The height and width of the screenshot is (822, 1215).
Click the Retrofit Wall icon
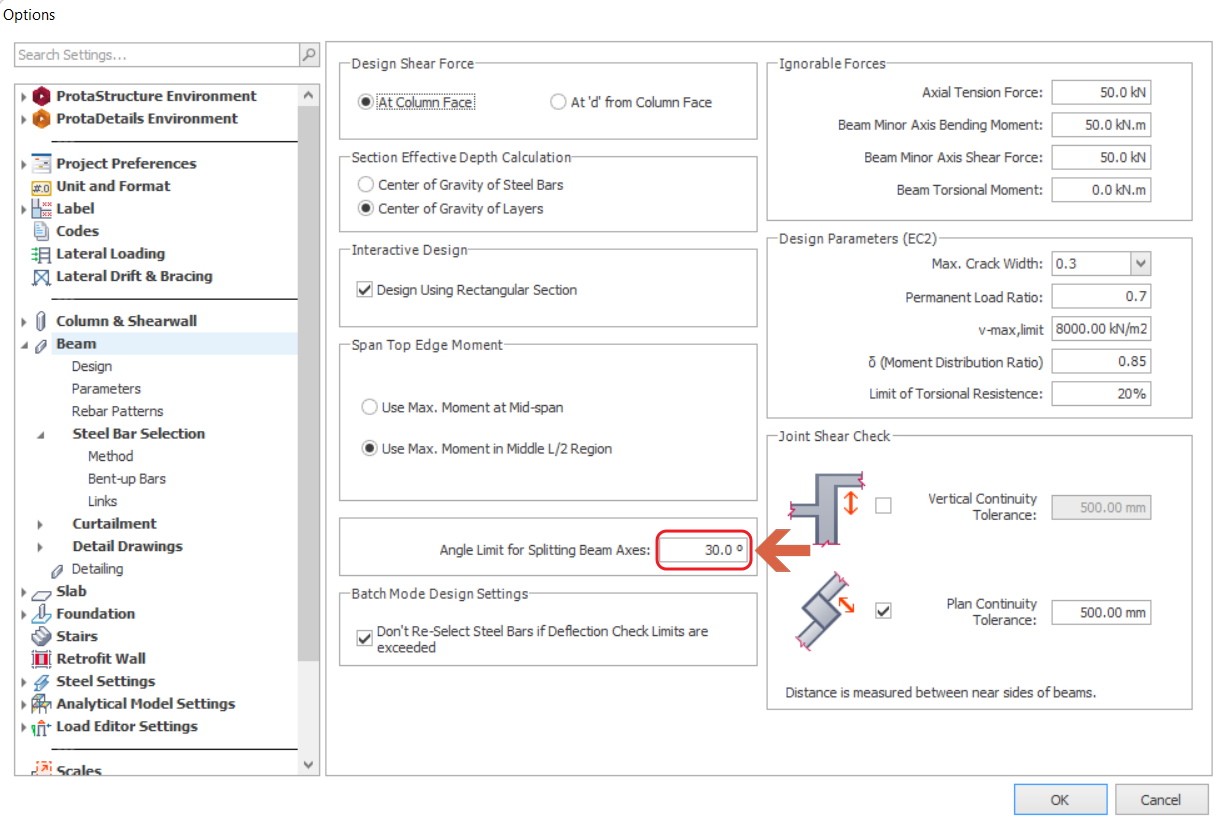click(x=41, y=659)
